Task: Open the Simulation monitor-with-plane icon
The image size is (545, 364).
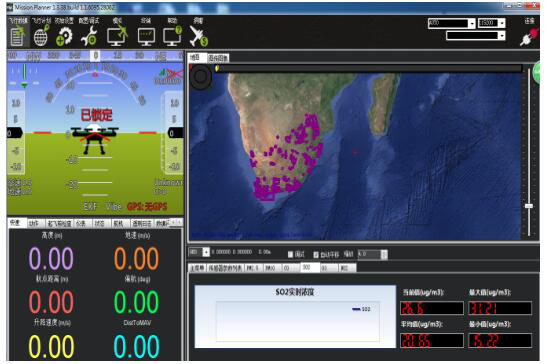Action: pyautogui.click(x=118, y=36)
